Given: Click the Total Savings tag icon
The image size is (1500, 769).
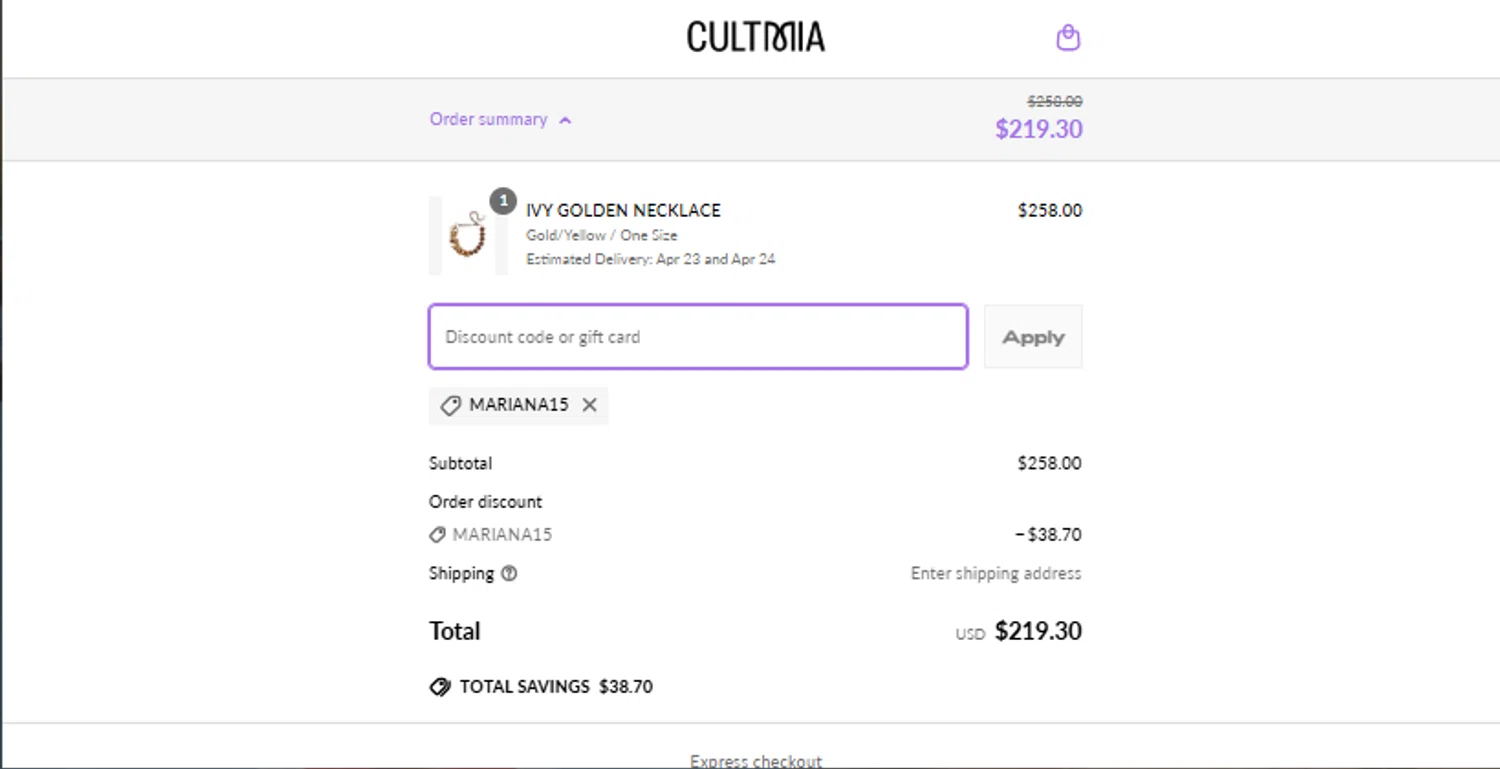Looking at the screenshot, I should [440, 687].
